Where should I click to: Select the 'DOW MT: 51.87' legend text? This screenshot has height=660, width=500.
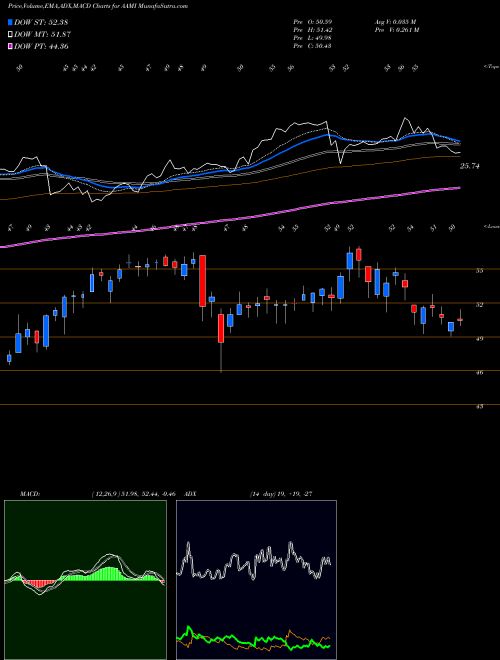click(42, 35)
